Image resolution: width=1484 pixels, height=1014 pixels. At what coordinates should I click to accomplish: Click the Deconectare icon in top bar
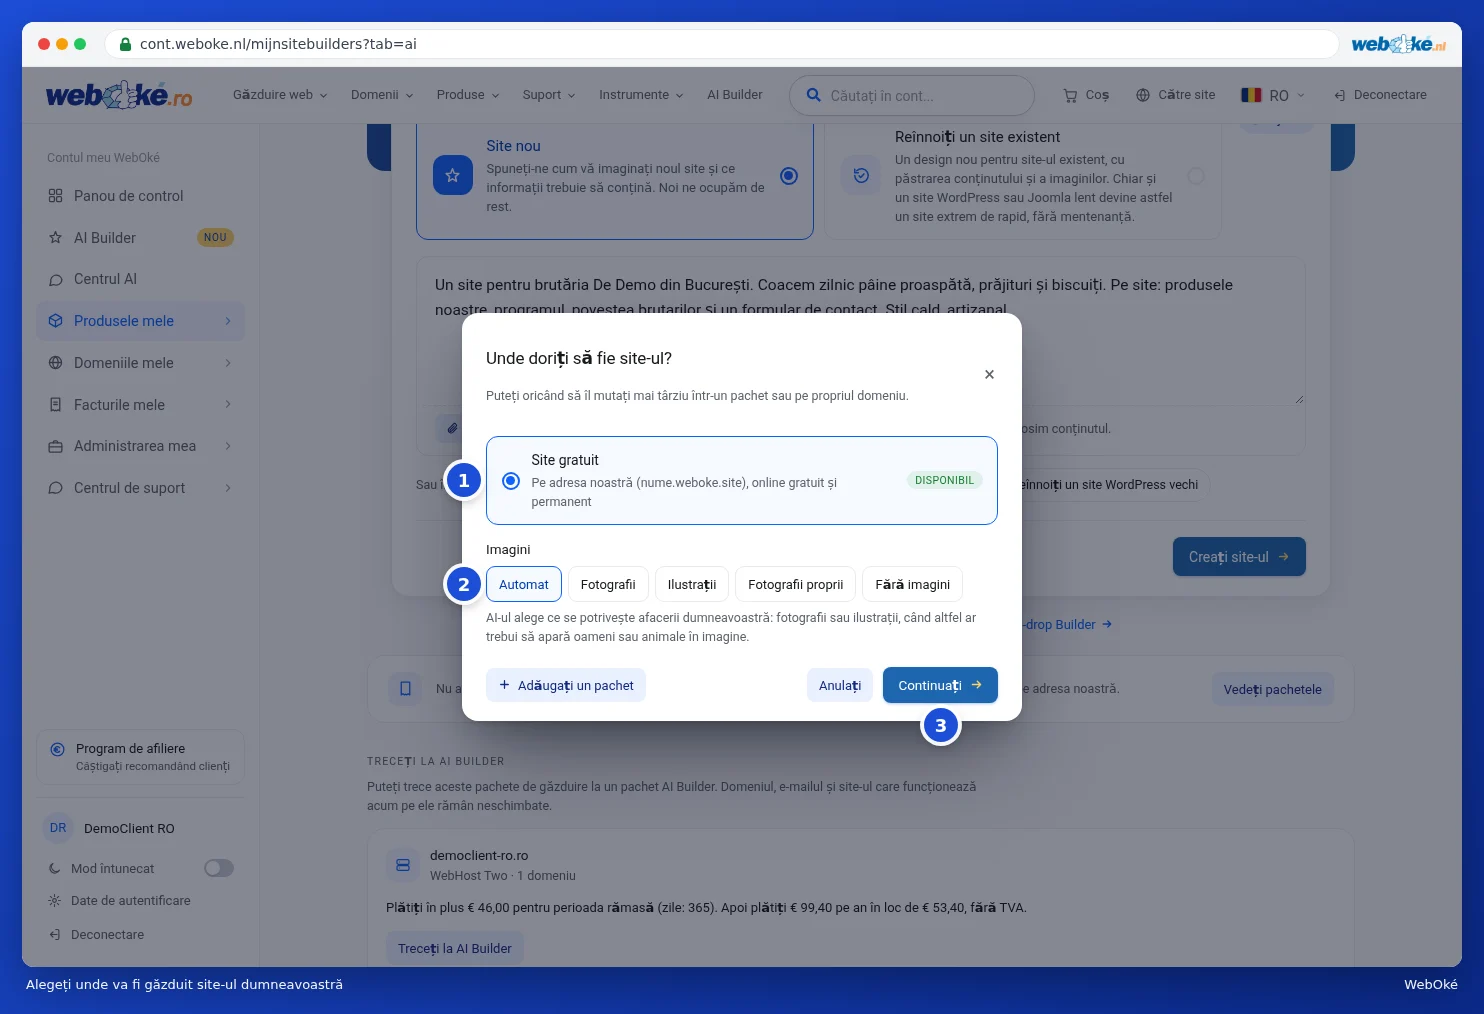[x=1340, y=95]
